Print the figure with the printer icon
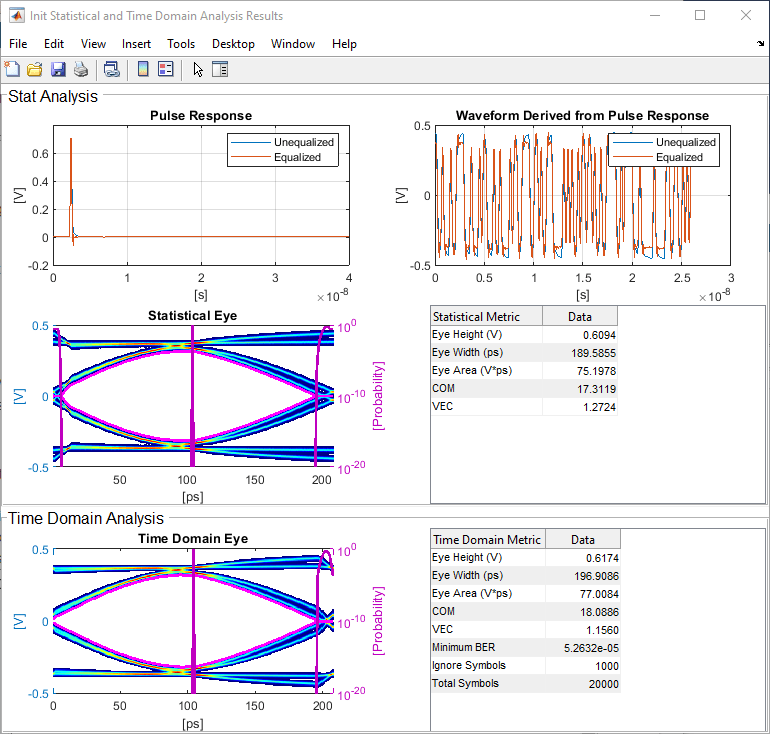This screenshot has width=770, height=734. coord(81,69)
